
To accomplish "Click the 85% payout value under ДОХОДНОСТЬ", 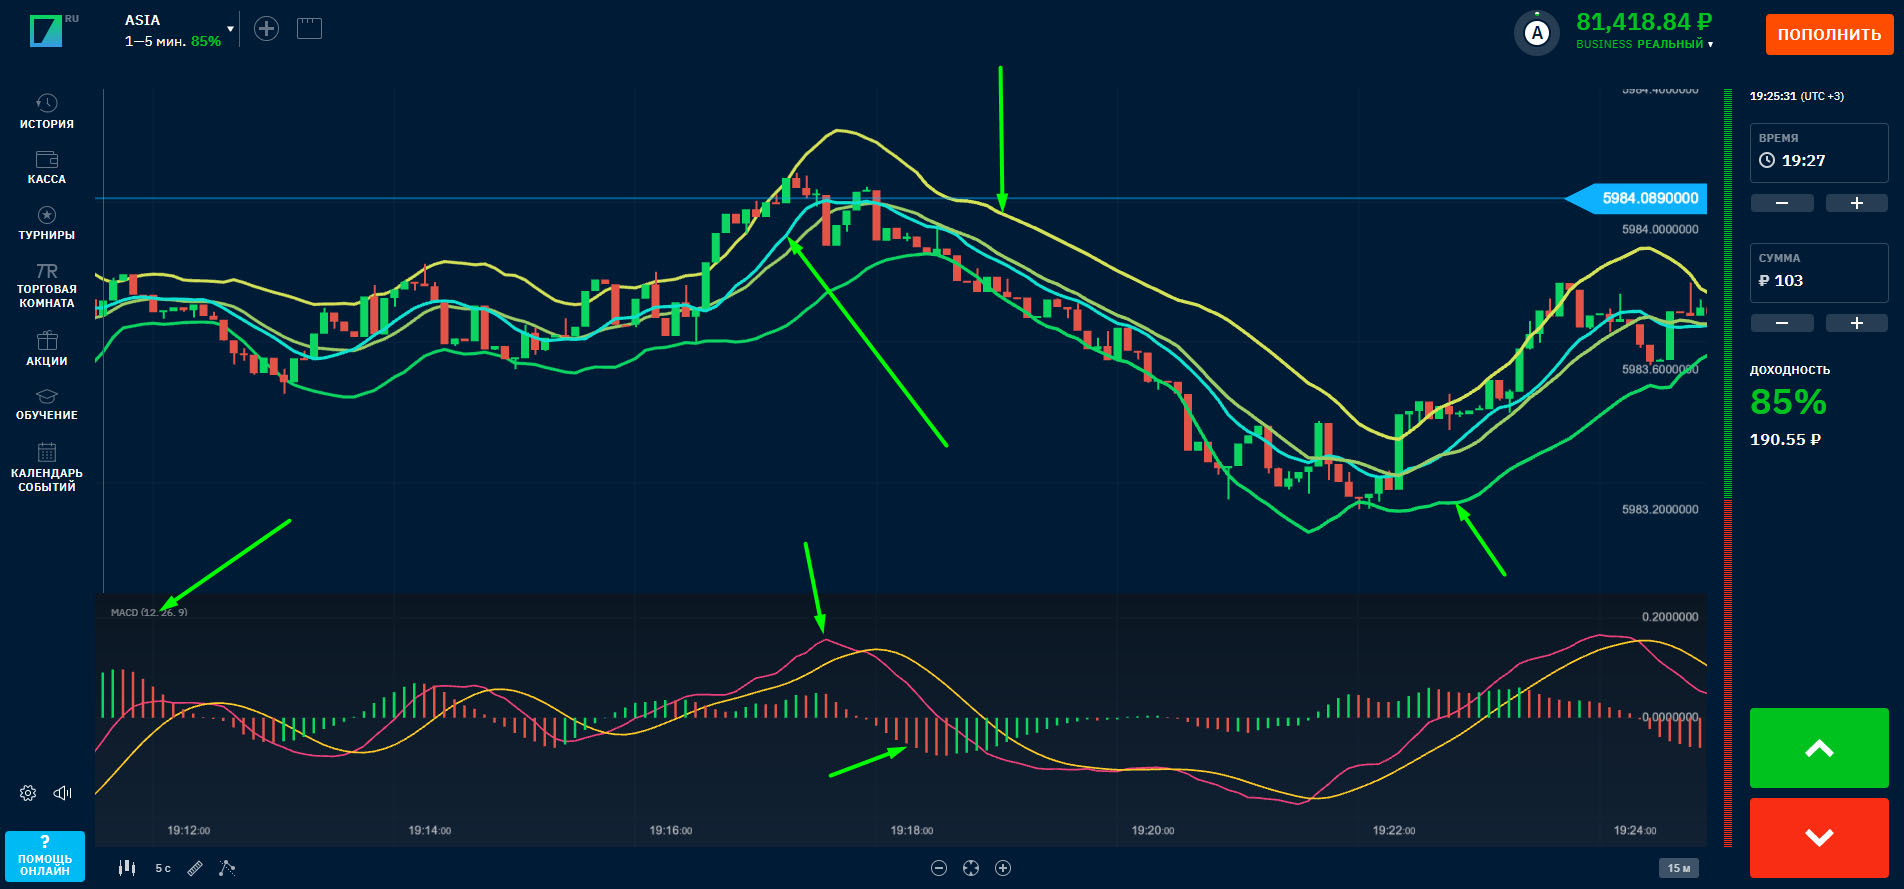I will tap(1788, 402).
